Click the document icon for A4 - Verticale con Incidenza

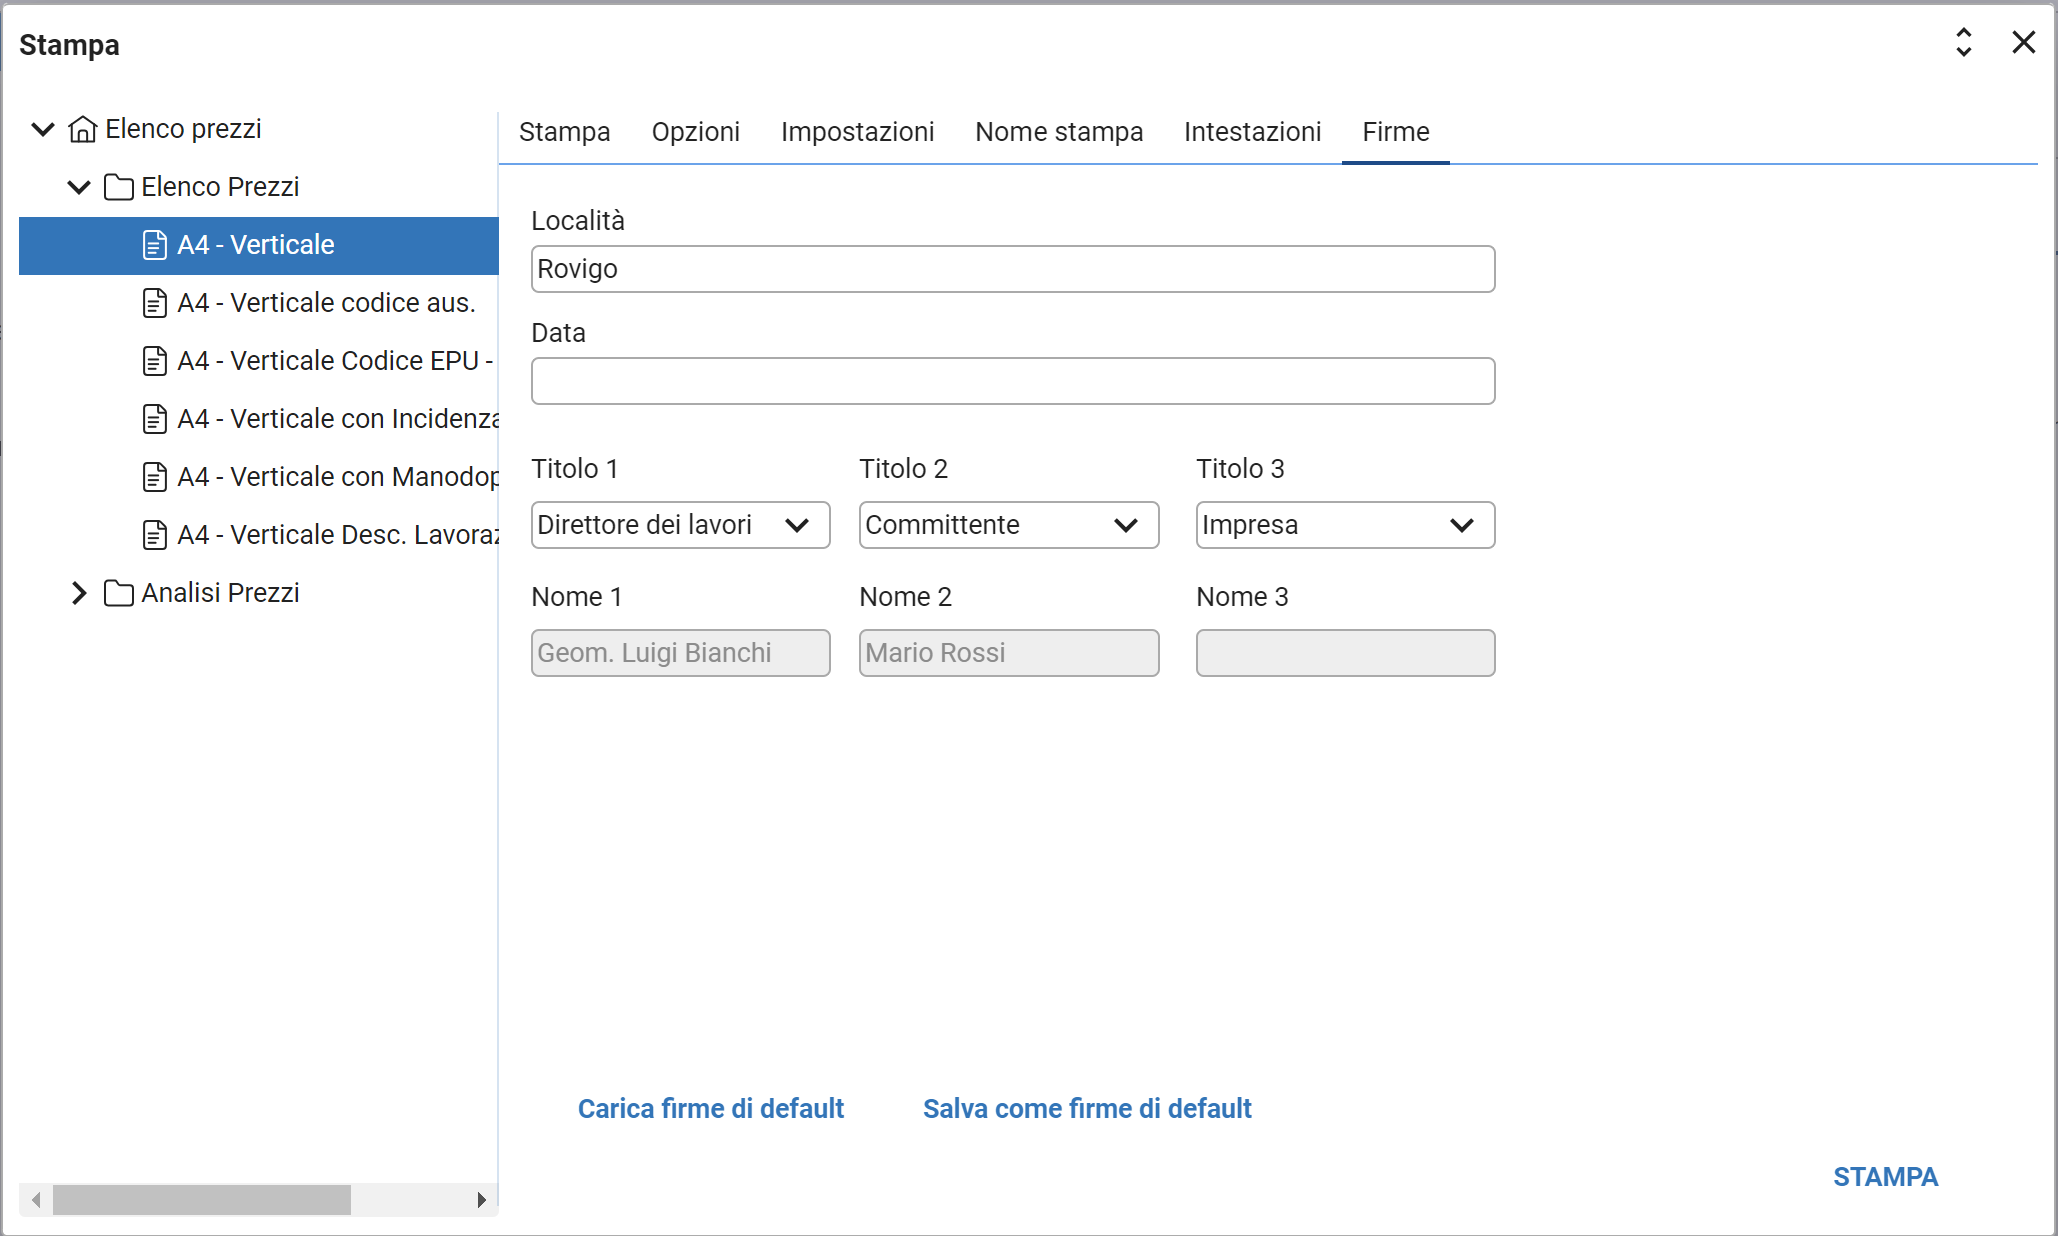coord(154,419)
